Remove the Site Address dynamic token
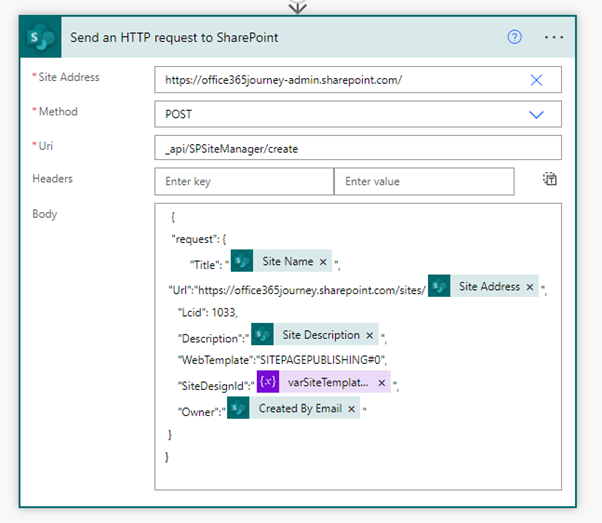Image resolution: width=602 pixels, height=523 pixels. coord(529,287)
